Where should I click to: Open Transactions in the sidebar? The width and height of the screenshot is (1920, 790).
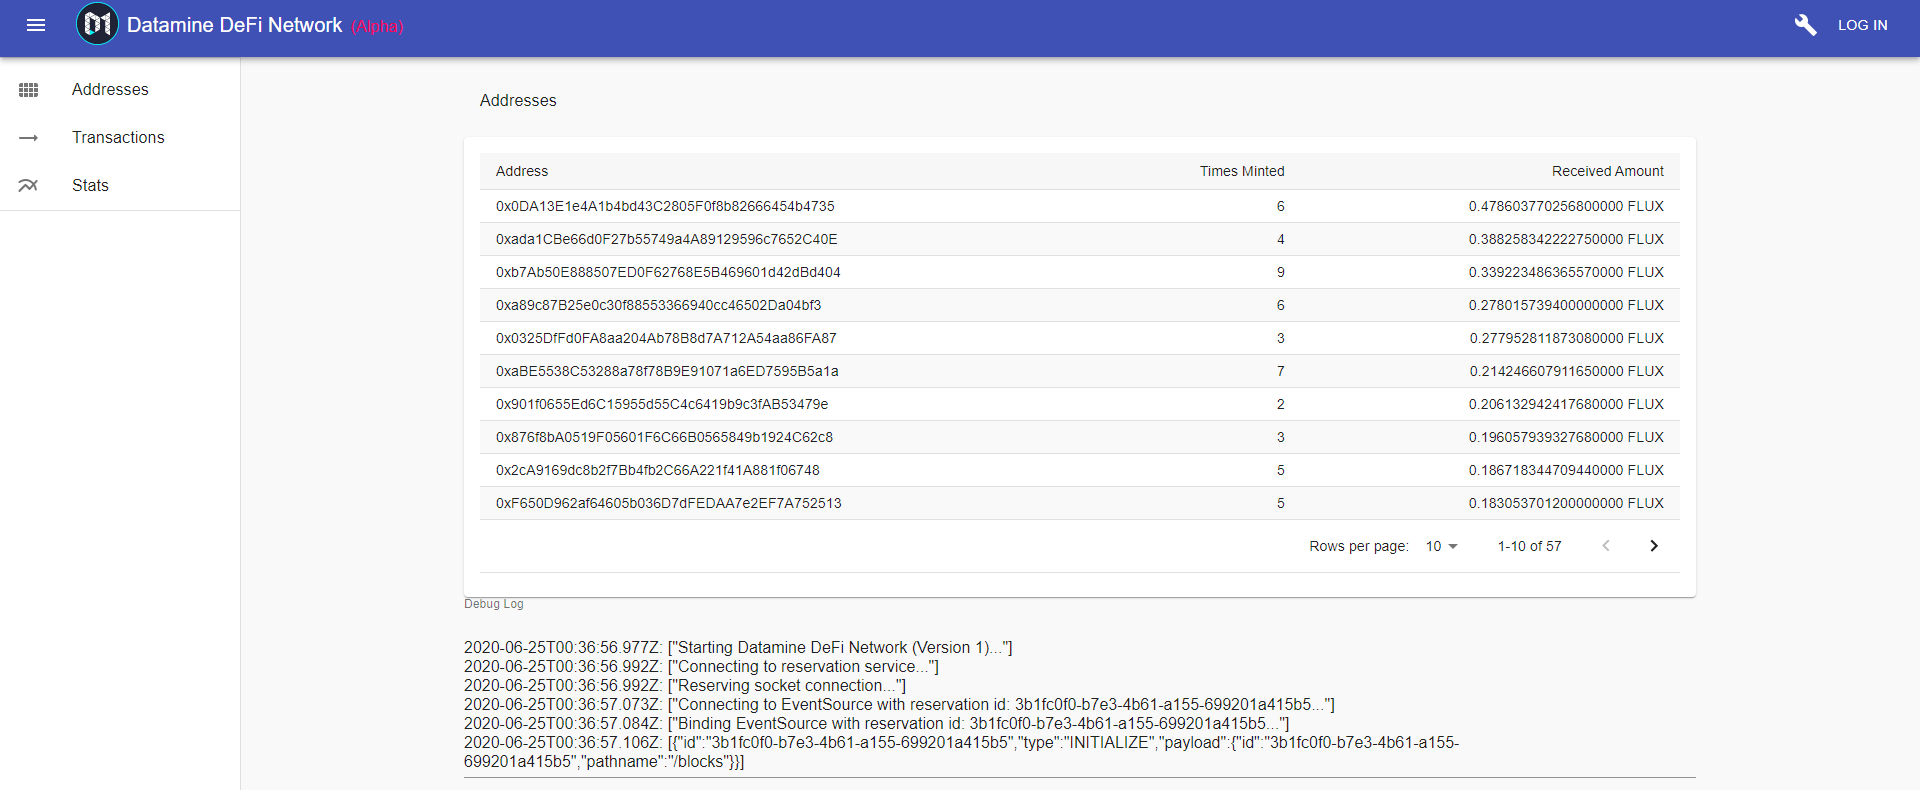coord(118,138)
